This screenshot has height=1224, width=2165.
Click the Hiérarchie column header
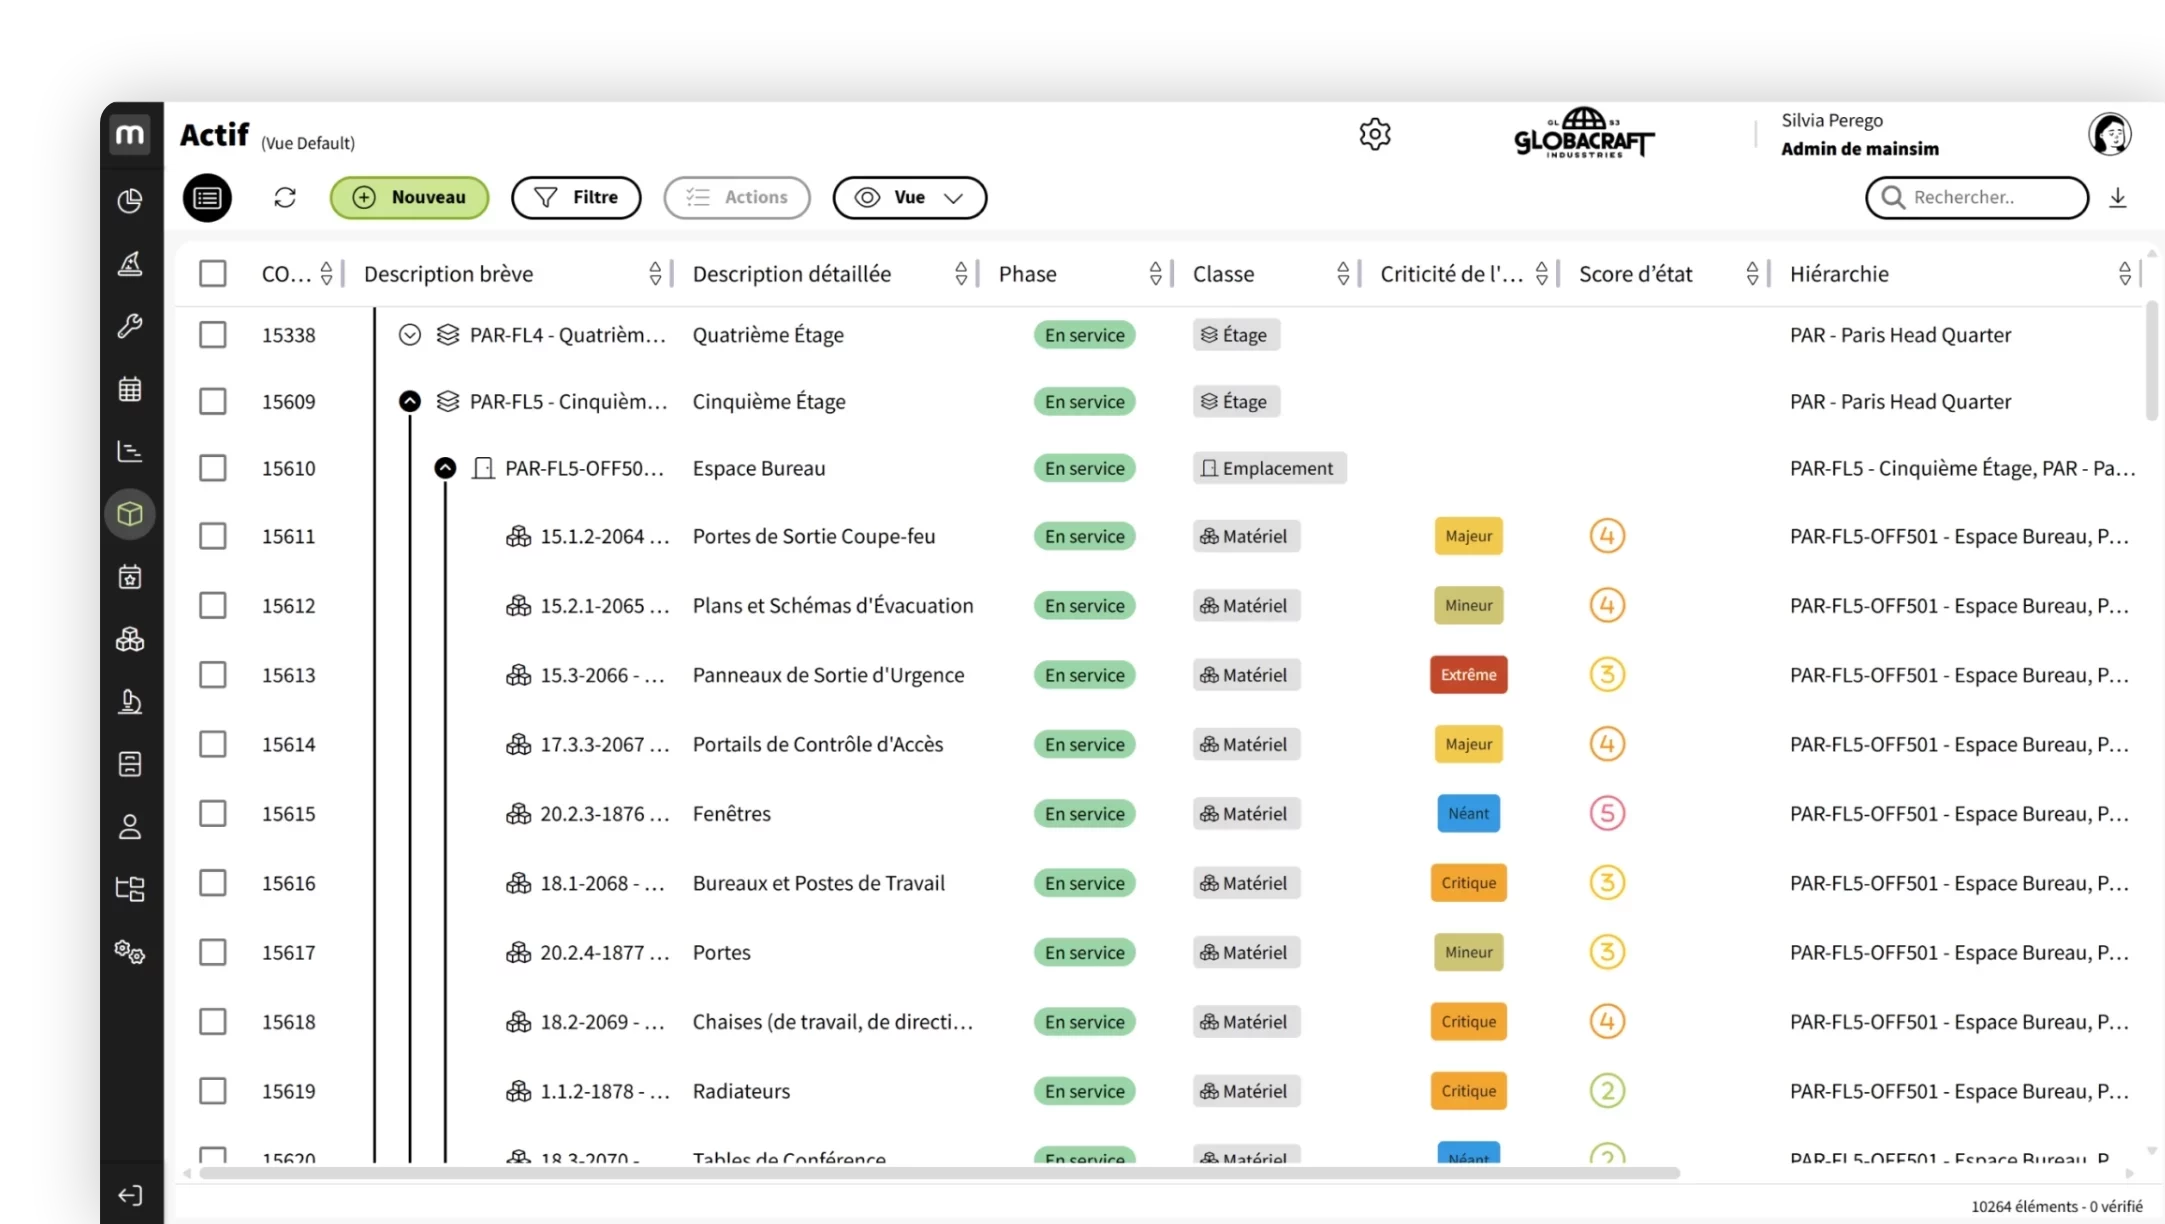1839,274
